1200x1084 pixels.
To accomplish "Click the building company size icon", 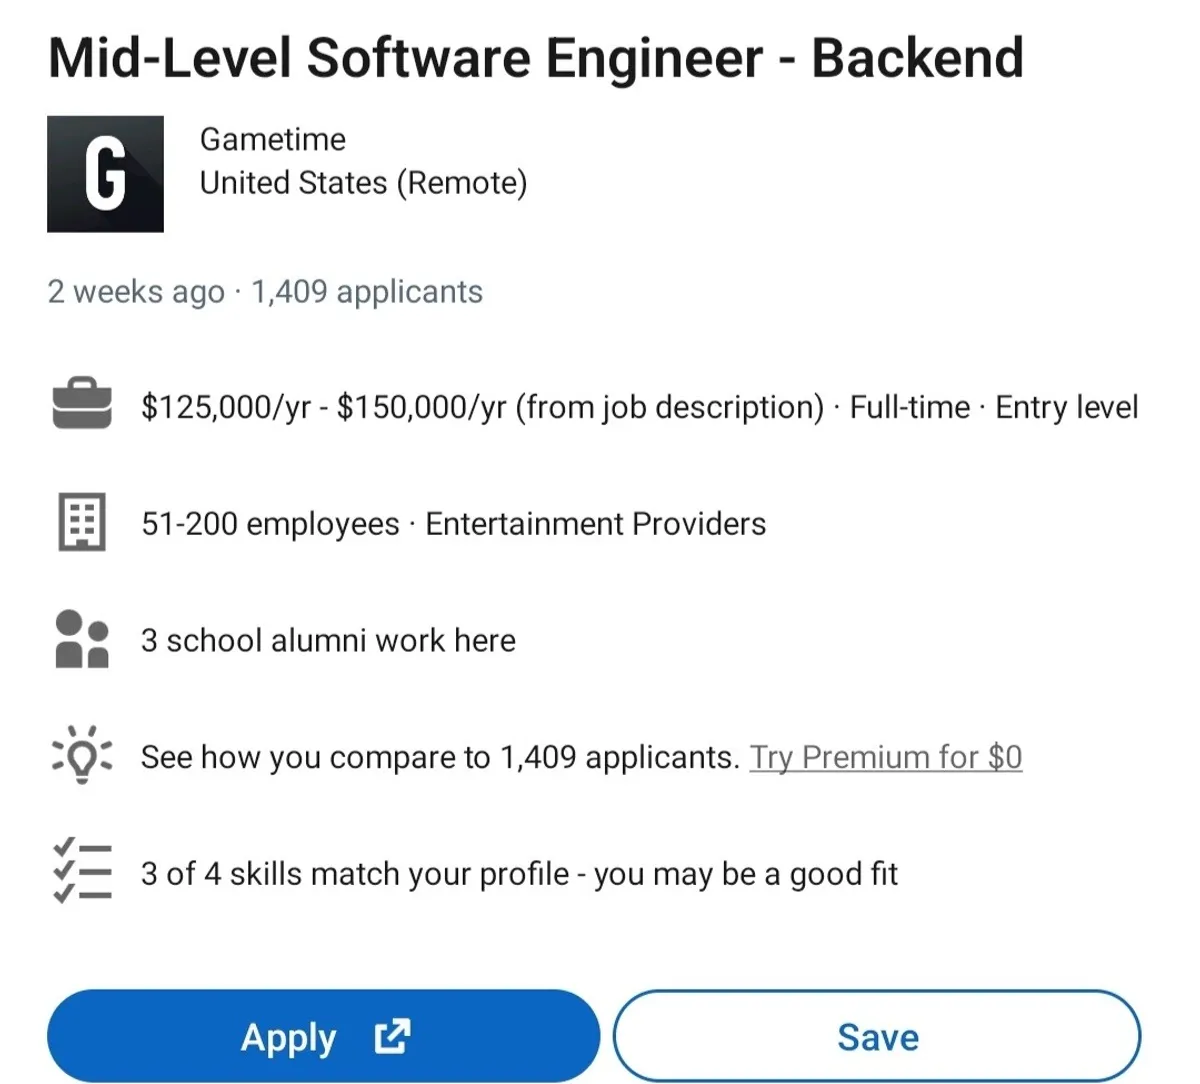I will [81, 522].
